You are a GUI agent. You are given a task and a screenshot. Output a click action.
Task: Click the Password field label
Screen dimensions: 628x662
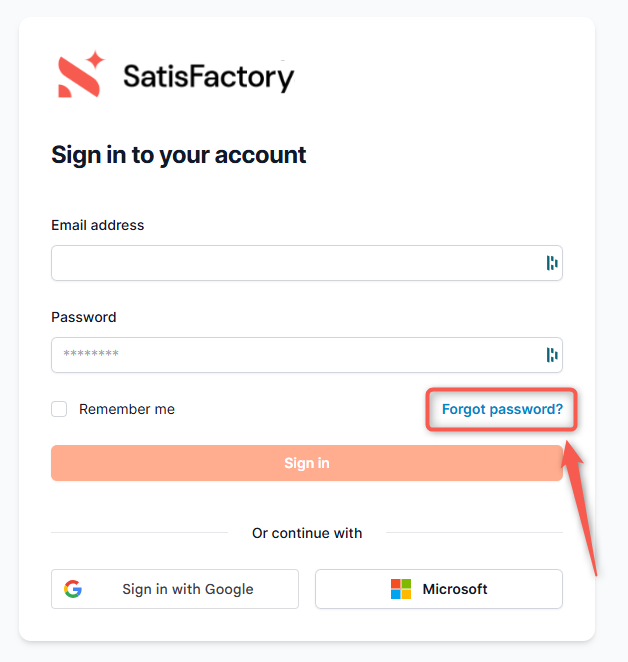(x=83, y=317)
